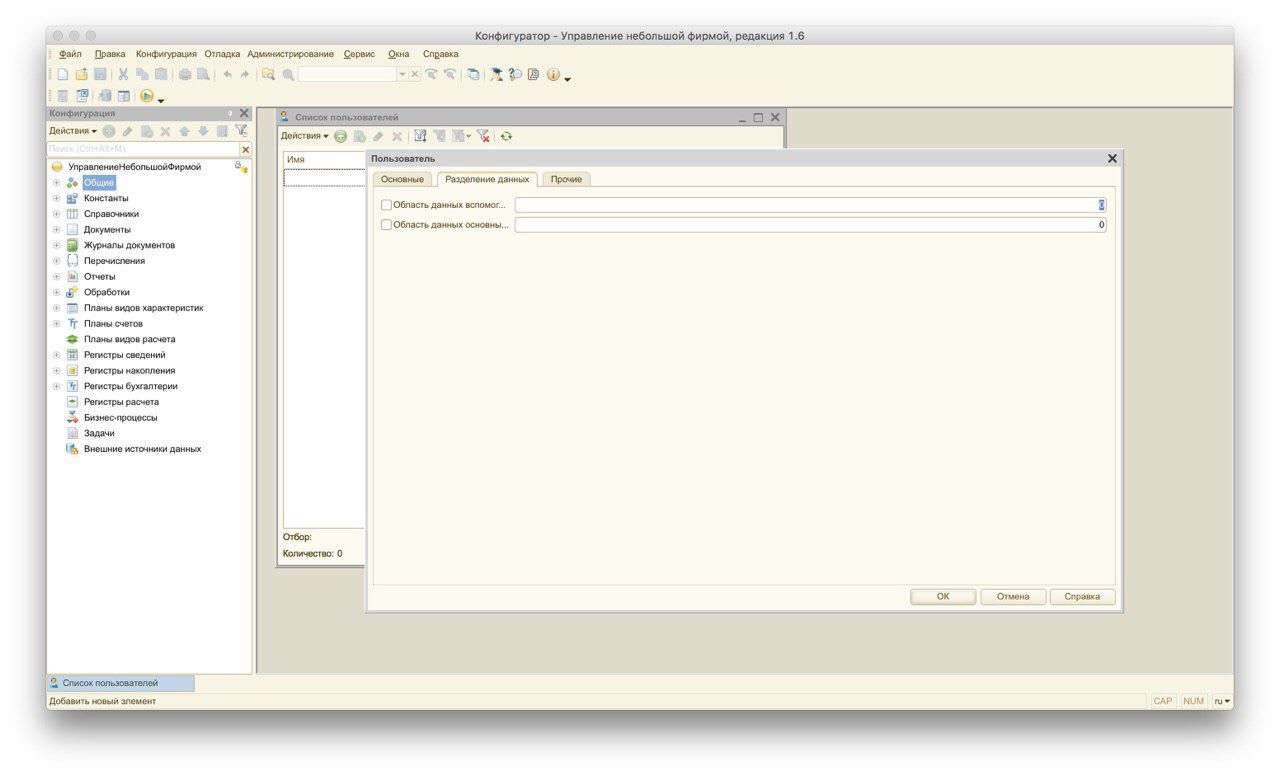Click the Справочники catalog icon
Screen dimensions: 1280x776
(72, 214)
